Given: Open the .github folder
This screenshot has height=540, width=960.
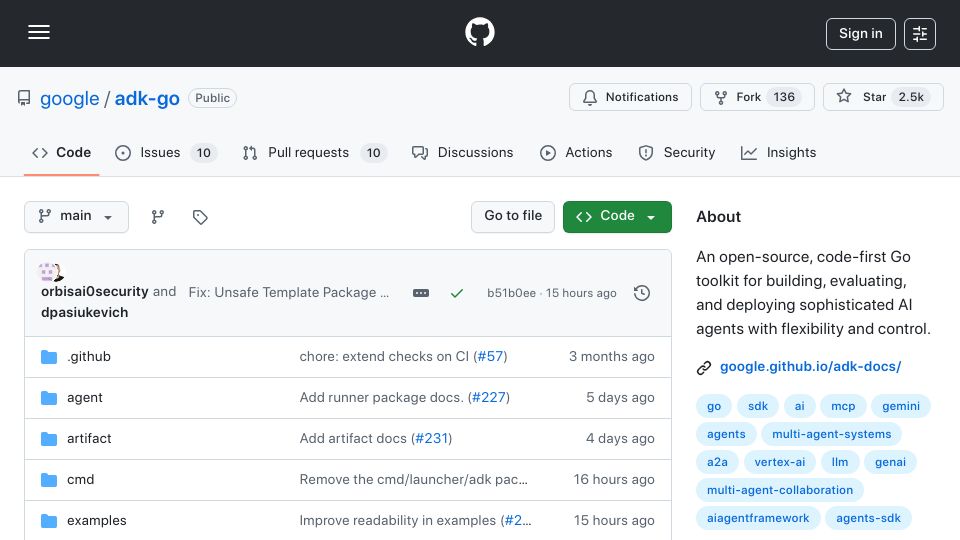Looking at the screenshot, I should pos(89,357).
